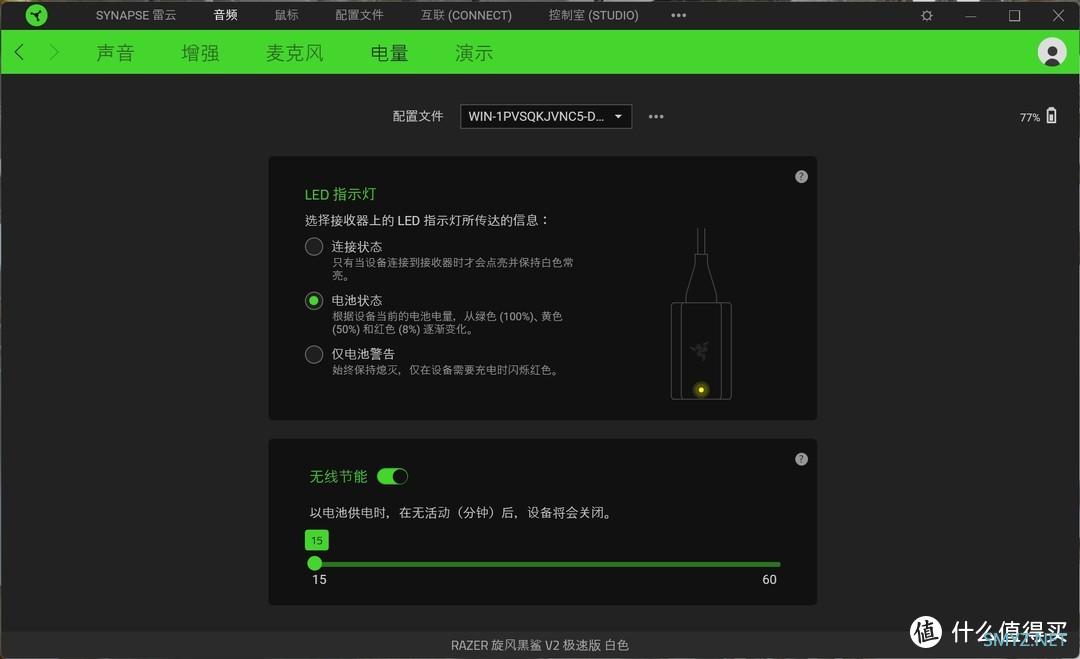Click the LED 指示灯 heading

click(340, 194)
